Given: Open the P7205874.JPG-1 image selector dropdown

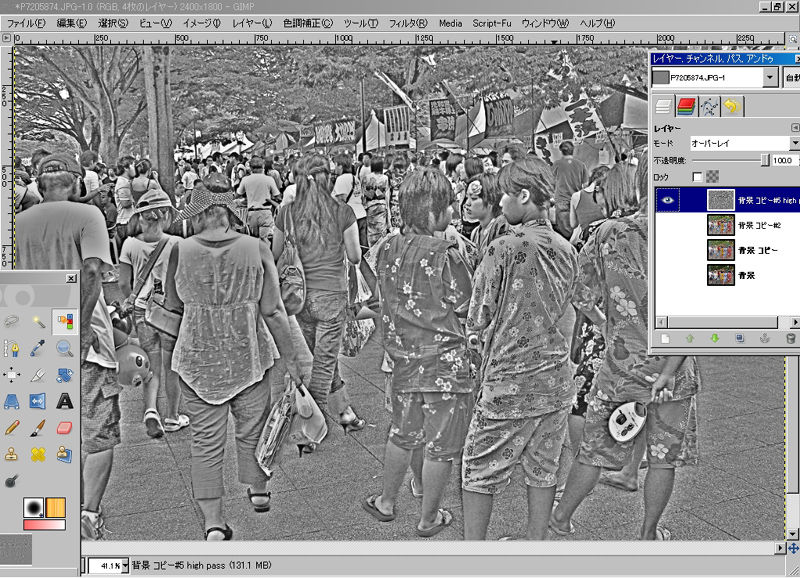Looking at the screenshot, I should pyautogui.click(x=770, y=78).
